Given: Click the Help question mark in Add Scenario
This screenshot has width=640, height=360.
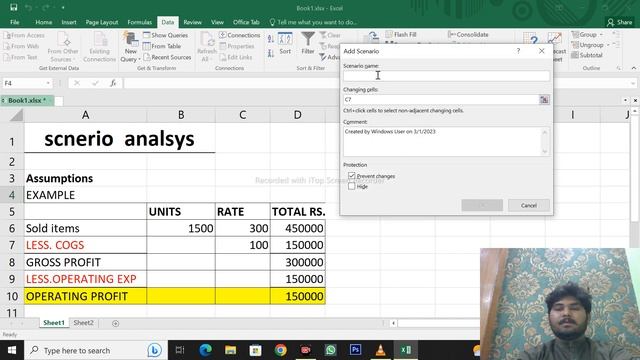Looking at the screenshot, I should tap(518, 51).
